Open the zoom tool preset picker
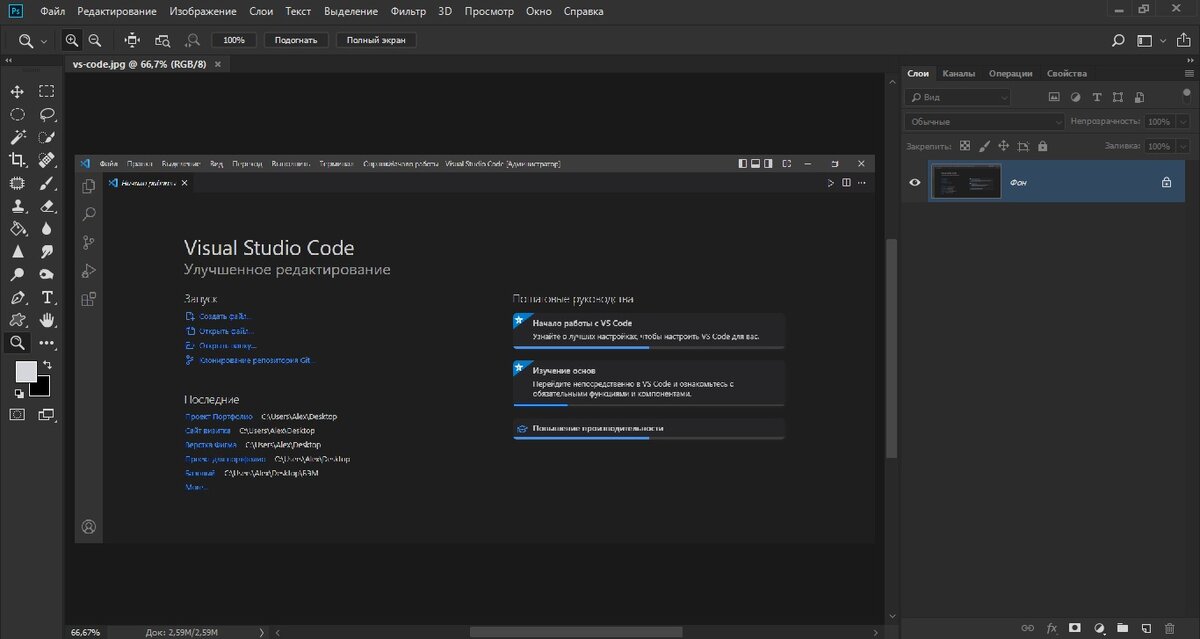 pos(31,41)
